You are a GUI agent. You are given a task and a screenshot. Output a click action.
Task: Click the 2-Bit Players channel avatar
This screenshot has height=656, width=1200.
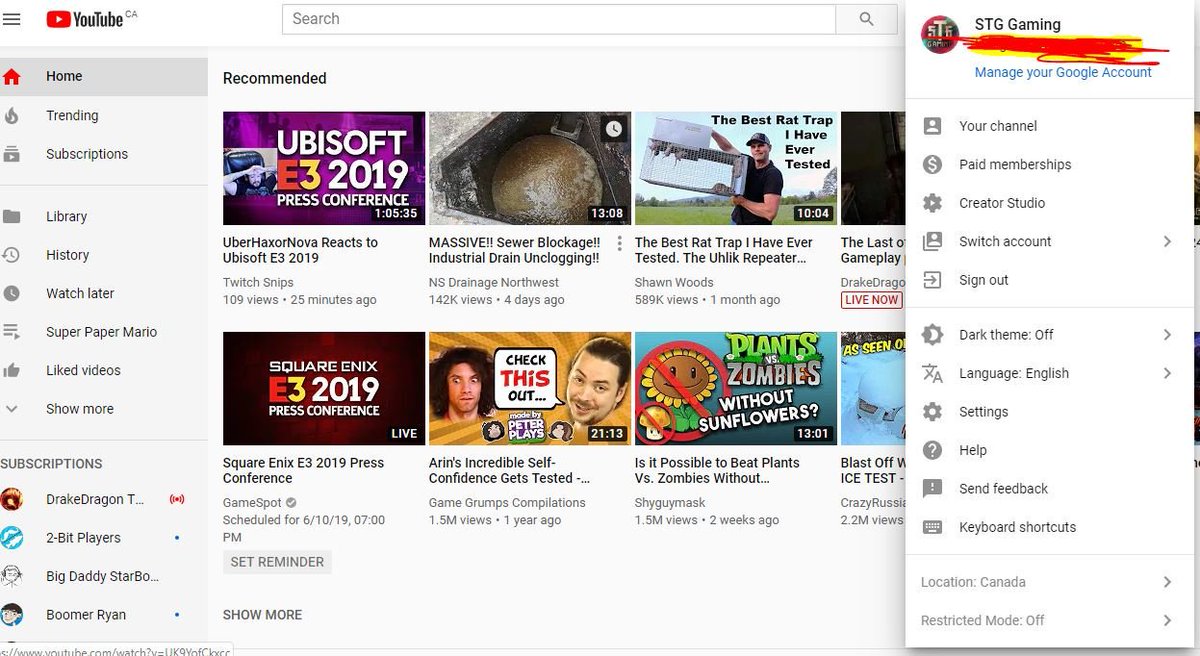tap(11, 538)
